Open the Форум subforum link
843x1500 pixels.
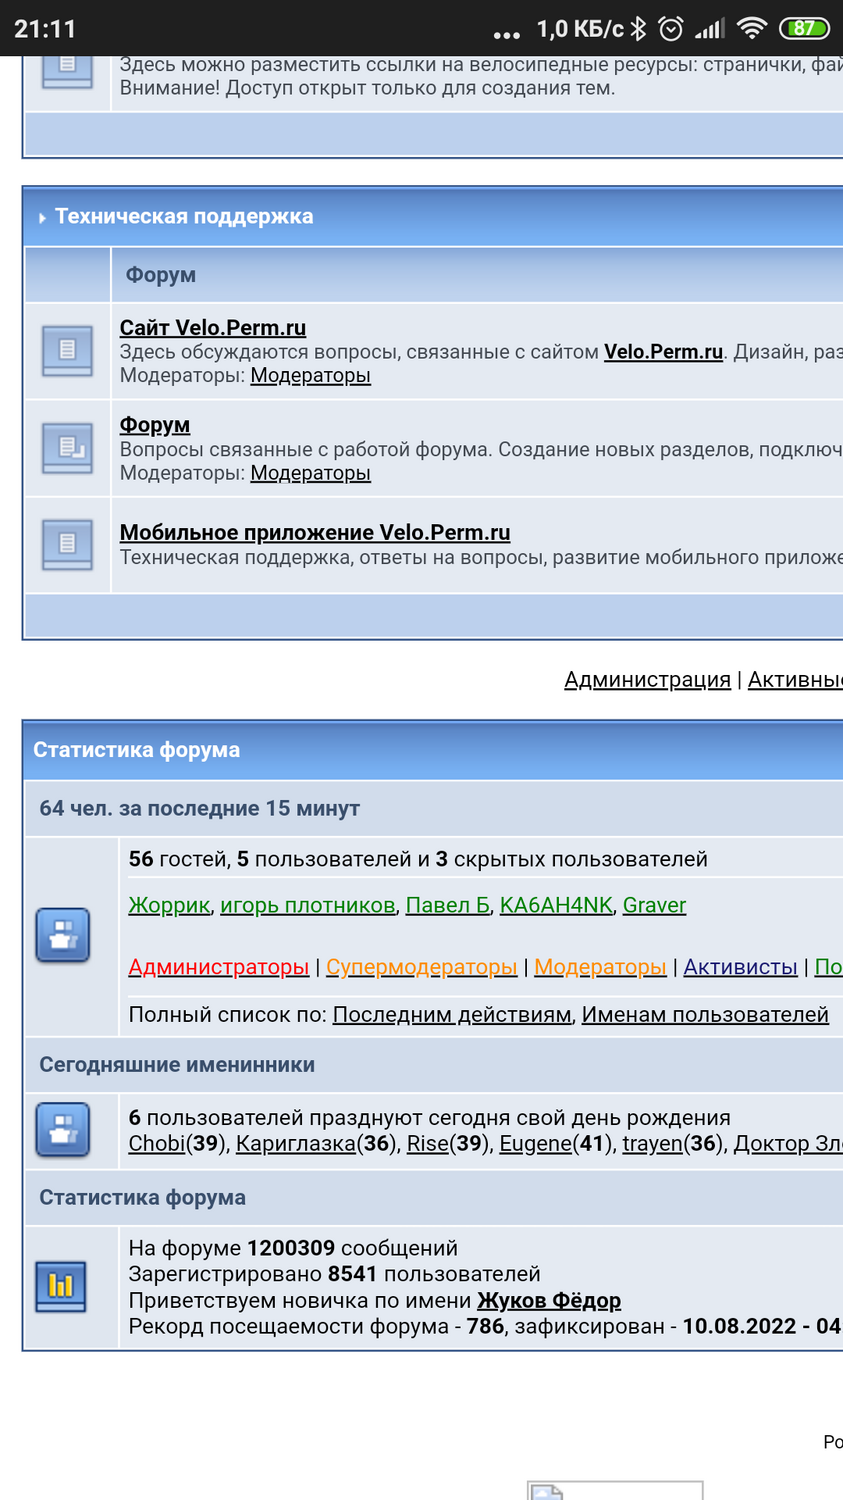tap(155, 424)
